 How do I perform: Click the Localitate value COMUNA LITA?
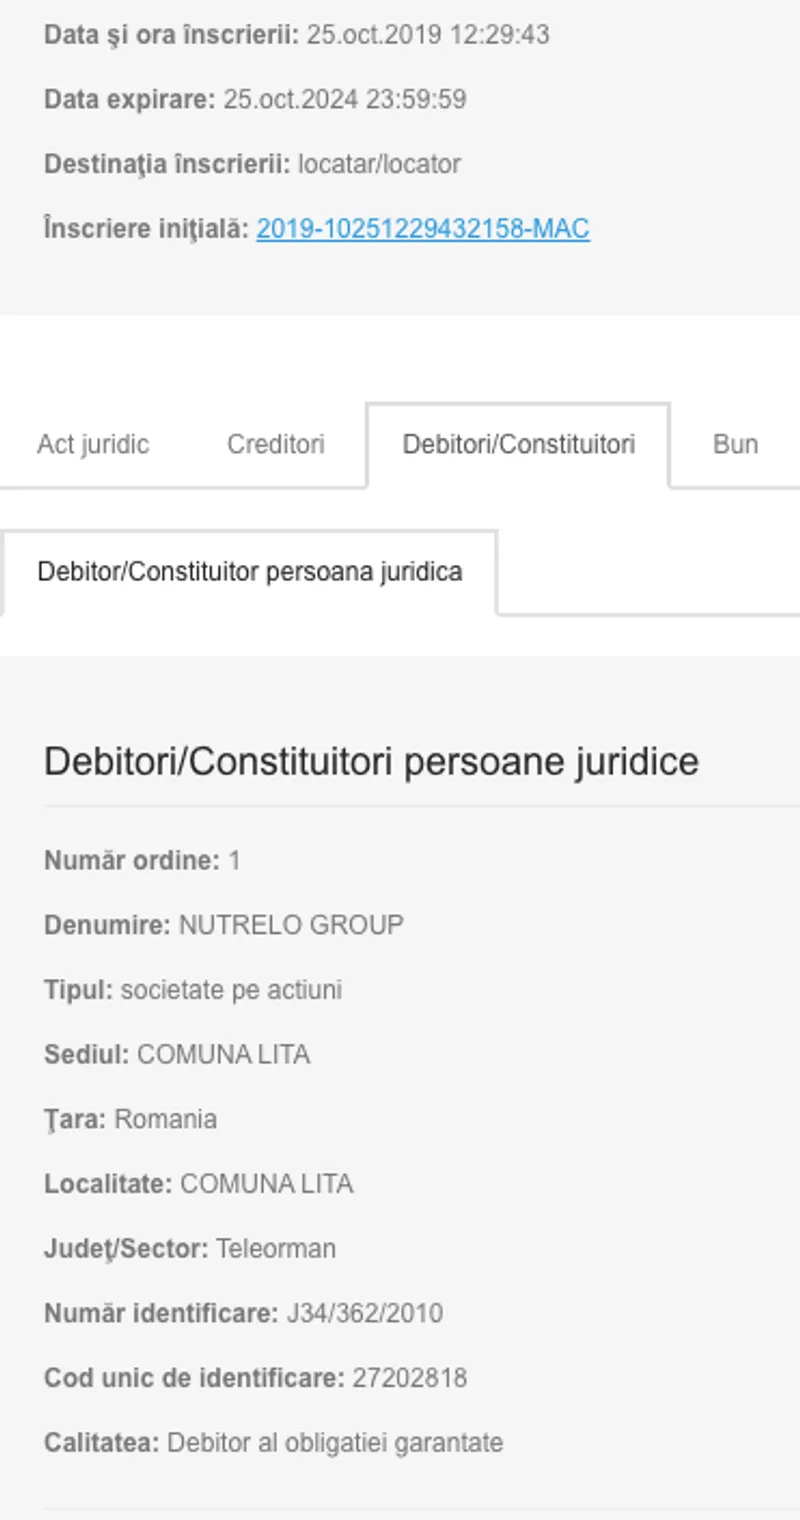(266, 1184)
